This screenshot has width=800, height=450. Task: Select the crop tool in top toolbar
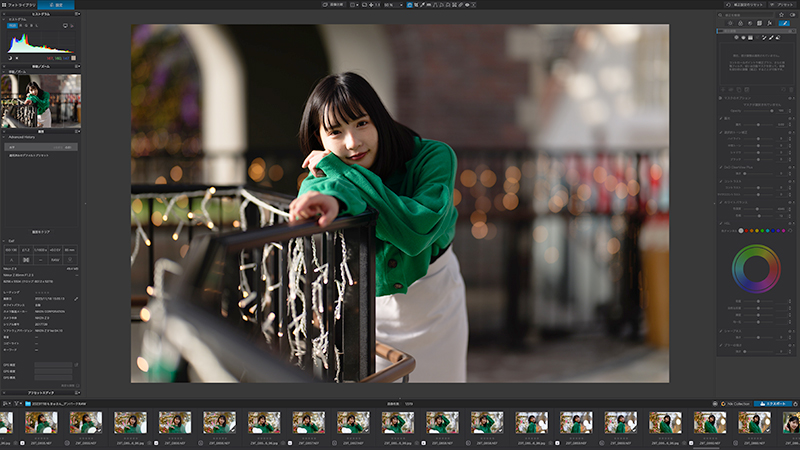pos(416,5)
